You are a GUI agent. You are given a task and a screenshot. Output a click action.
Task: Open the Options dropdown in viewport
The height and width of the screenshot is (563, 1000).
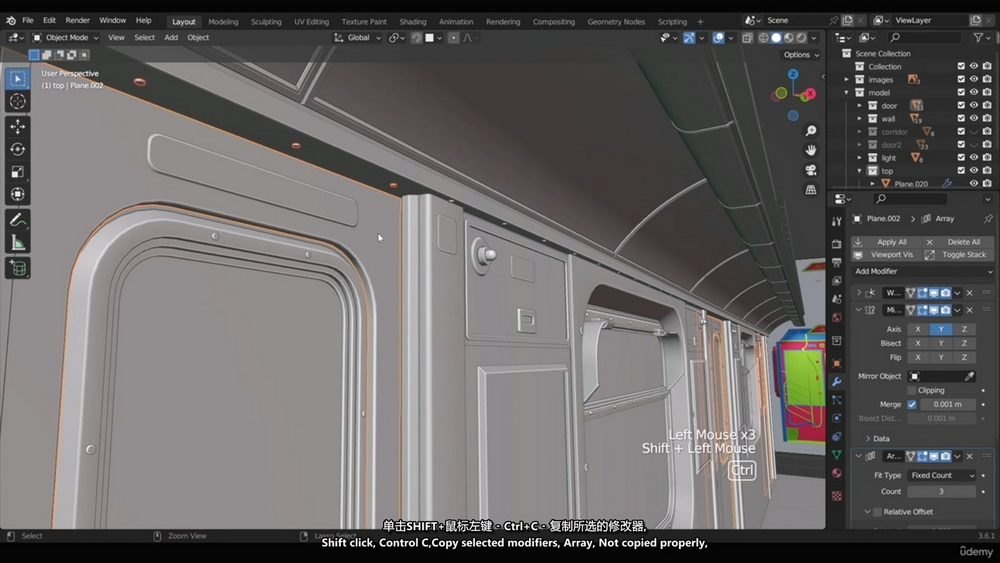click(801, 55)
